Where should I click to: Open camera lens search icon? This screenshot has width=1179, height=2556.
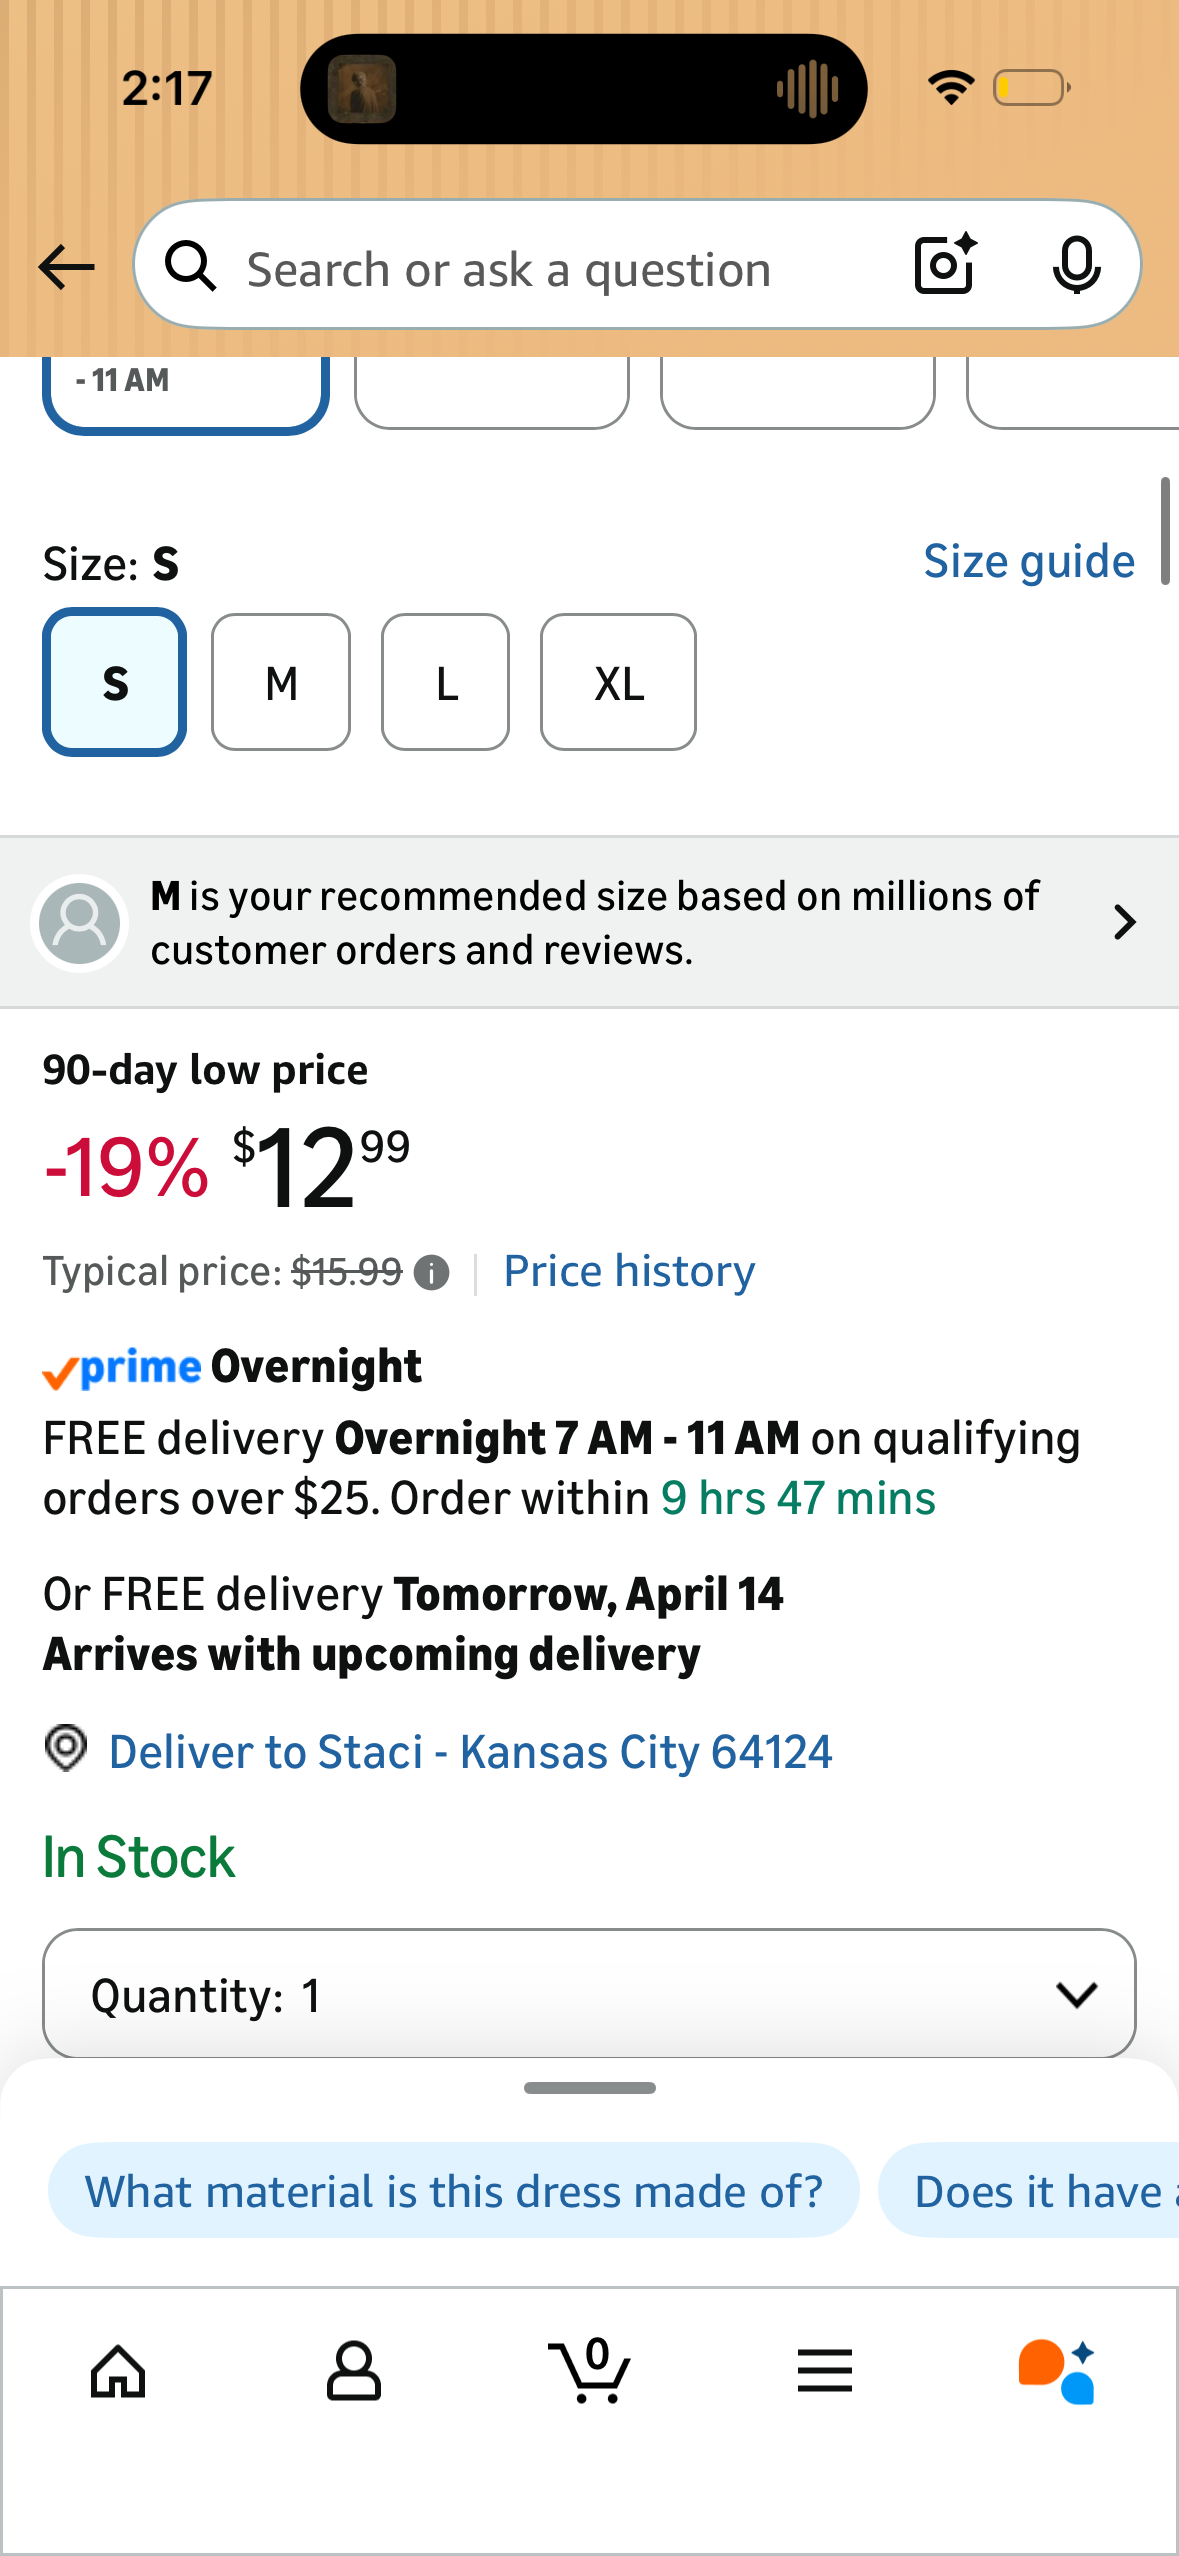(x=945, y=265)
